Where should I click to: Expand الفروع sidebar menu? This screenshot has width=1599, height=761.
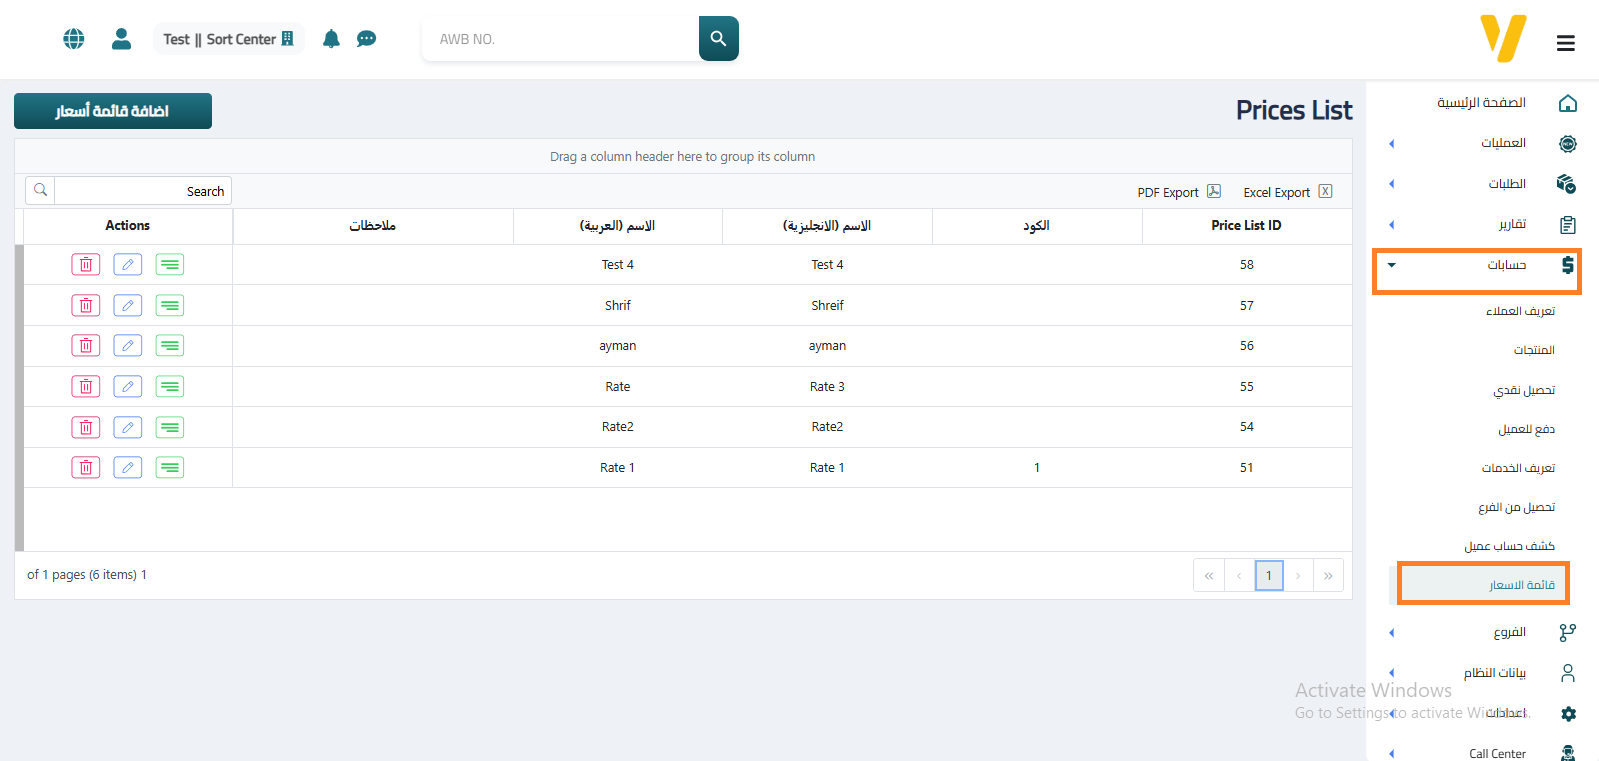coord(1482,633)
